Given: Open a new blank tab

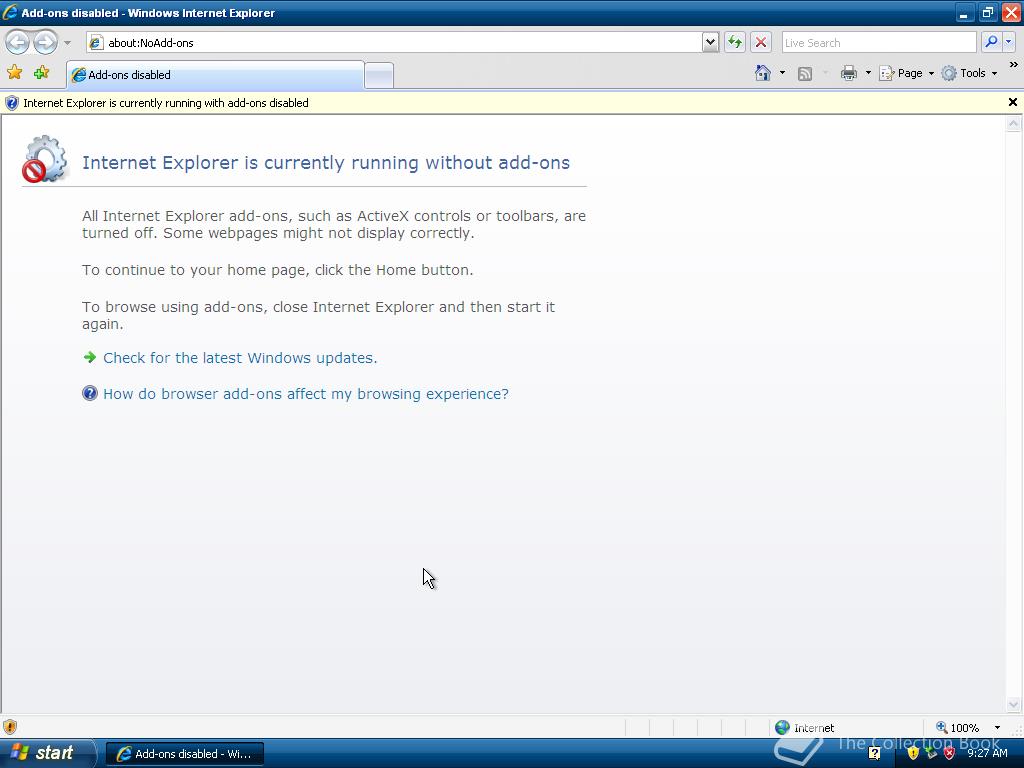Looking at the screenshot, I should coord(379,76).
